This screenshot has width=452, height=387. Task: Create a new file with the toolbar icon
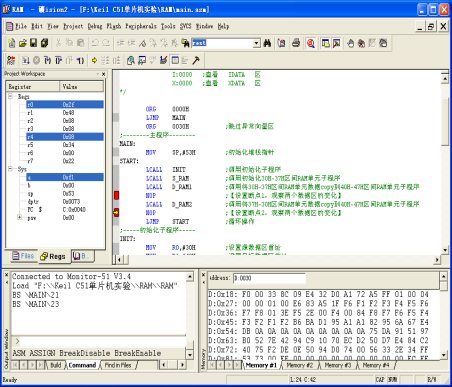coord(12,43)
